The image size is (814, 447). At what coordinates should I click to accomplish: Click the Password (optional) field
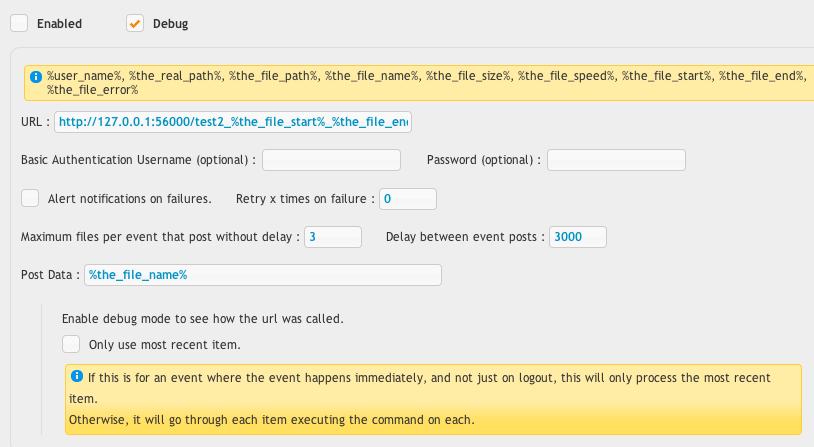click(616, 160)
